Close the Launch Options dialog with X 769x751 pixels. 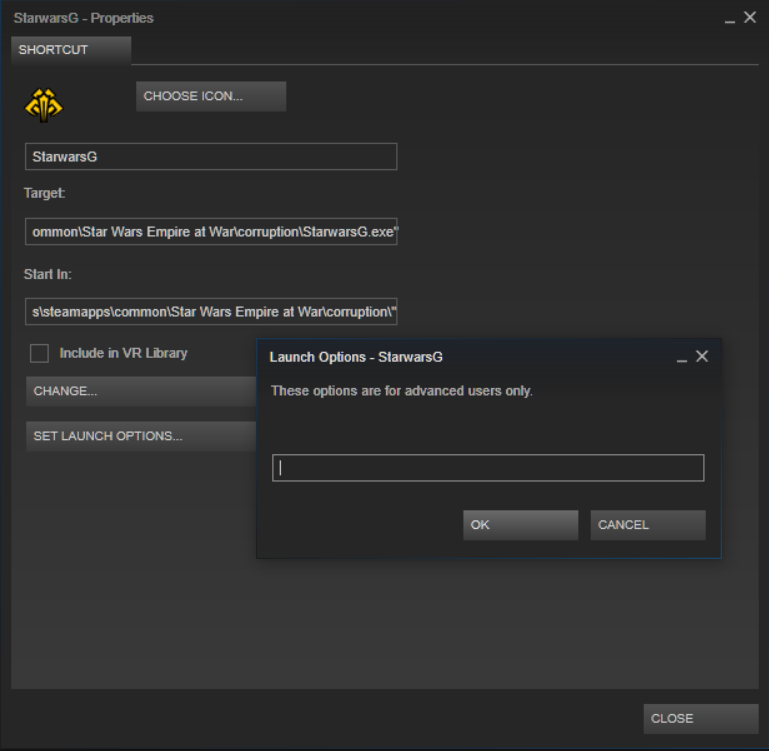702,356
